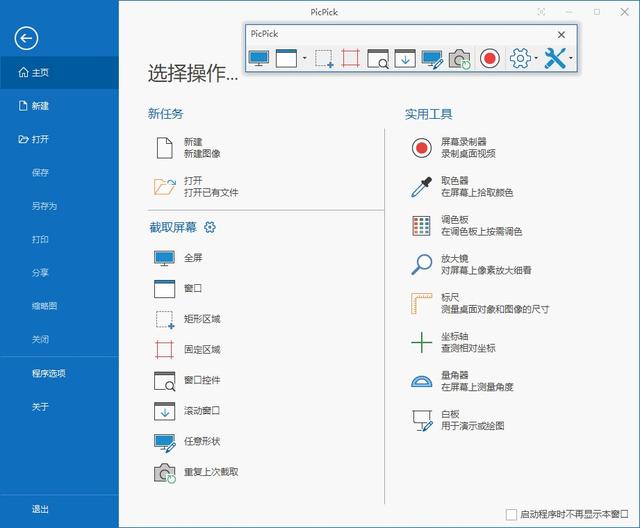Click the 全屏 monitor icon
Viewport: 640px width, 528px height.
(164, 258)
